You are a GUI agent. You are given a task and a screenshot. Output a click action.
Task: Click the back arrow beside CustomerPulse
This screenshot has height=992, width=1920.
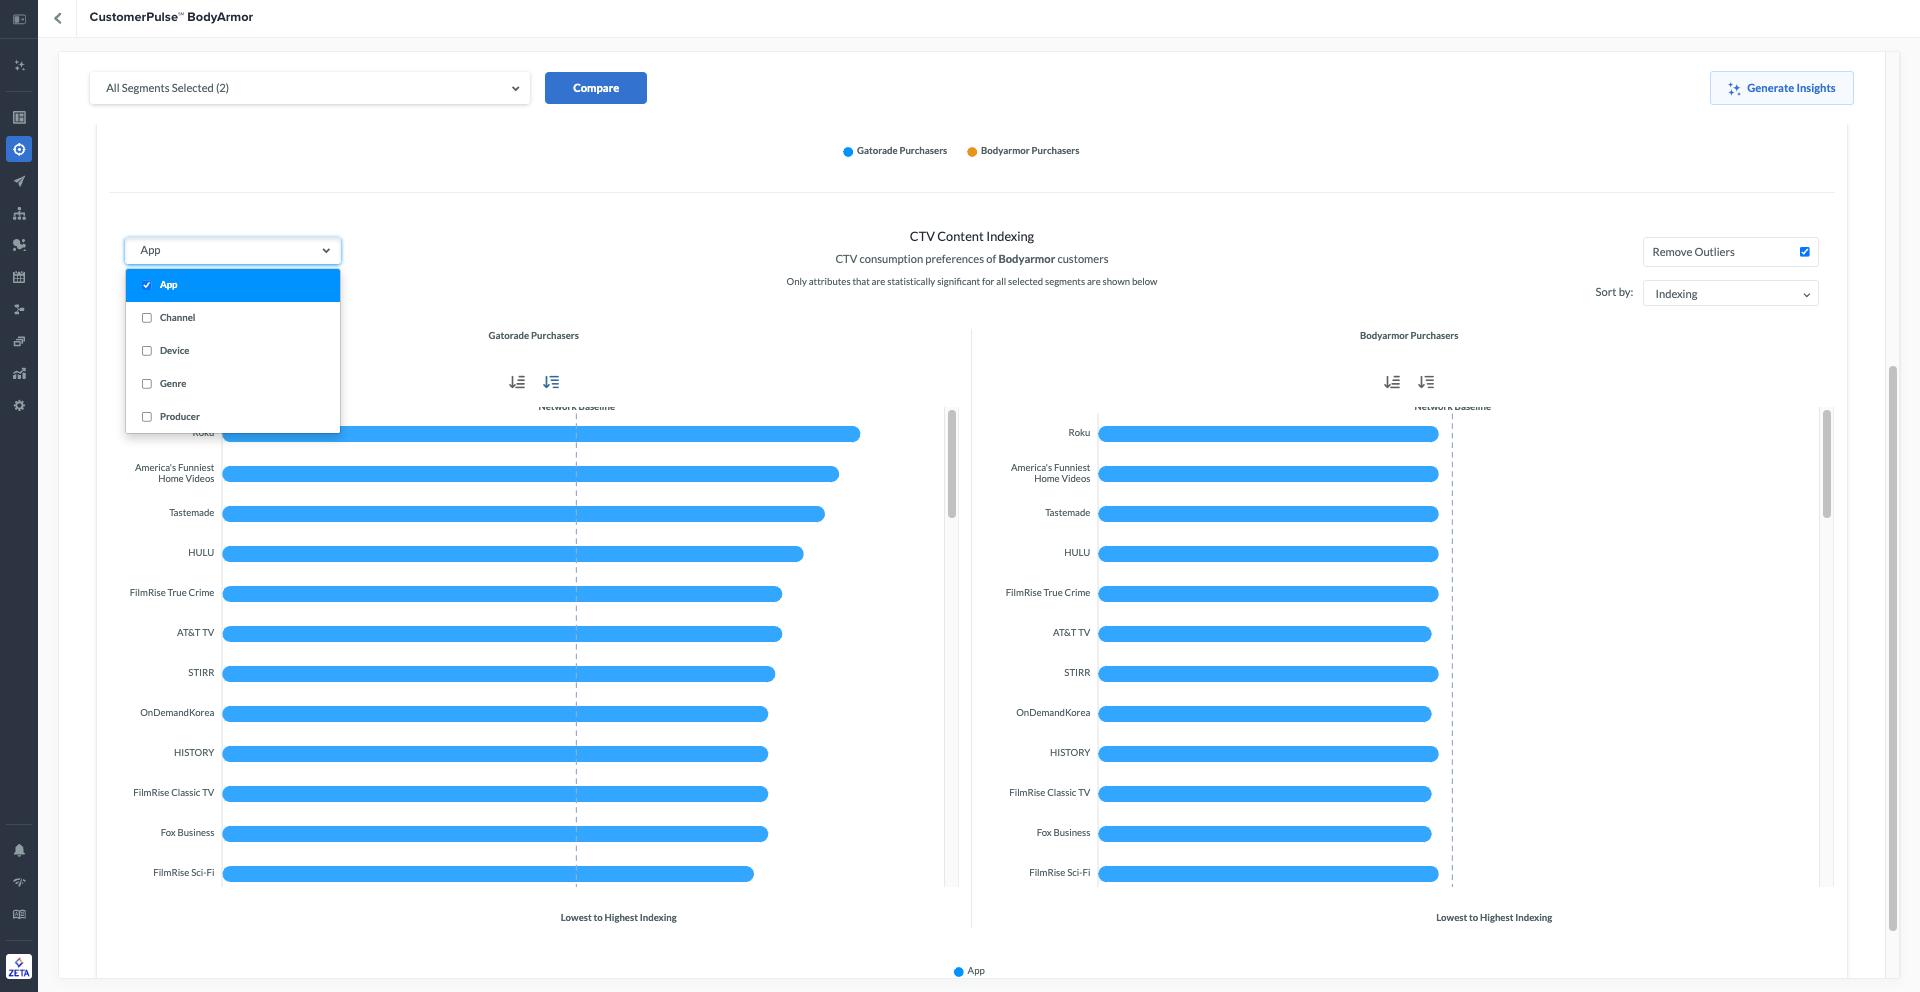click(x=58, y=18)
